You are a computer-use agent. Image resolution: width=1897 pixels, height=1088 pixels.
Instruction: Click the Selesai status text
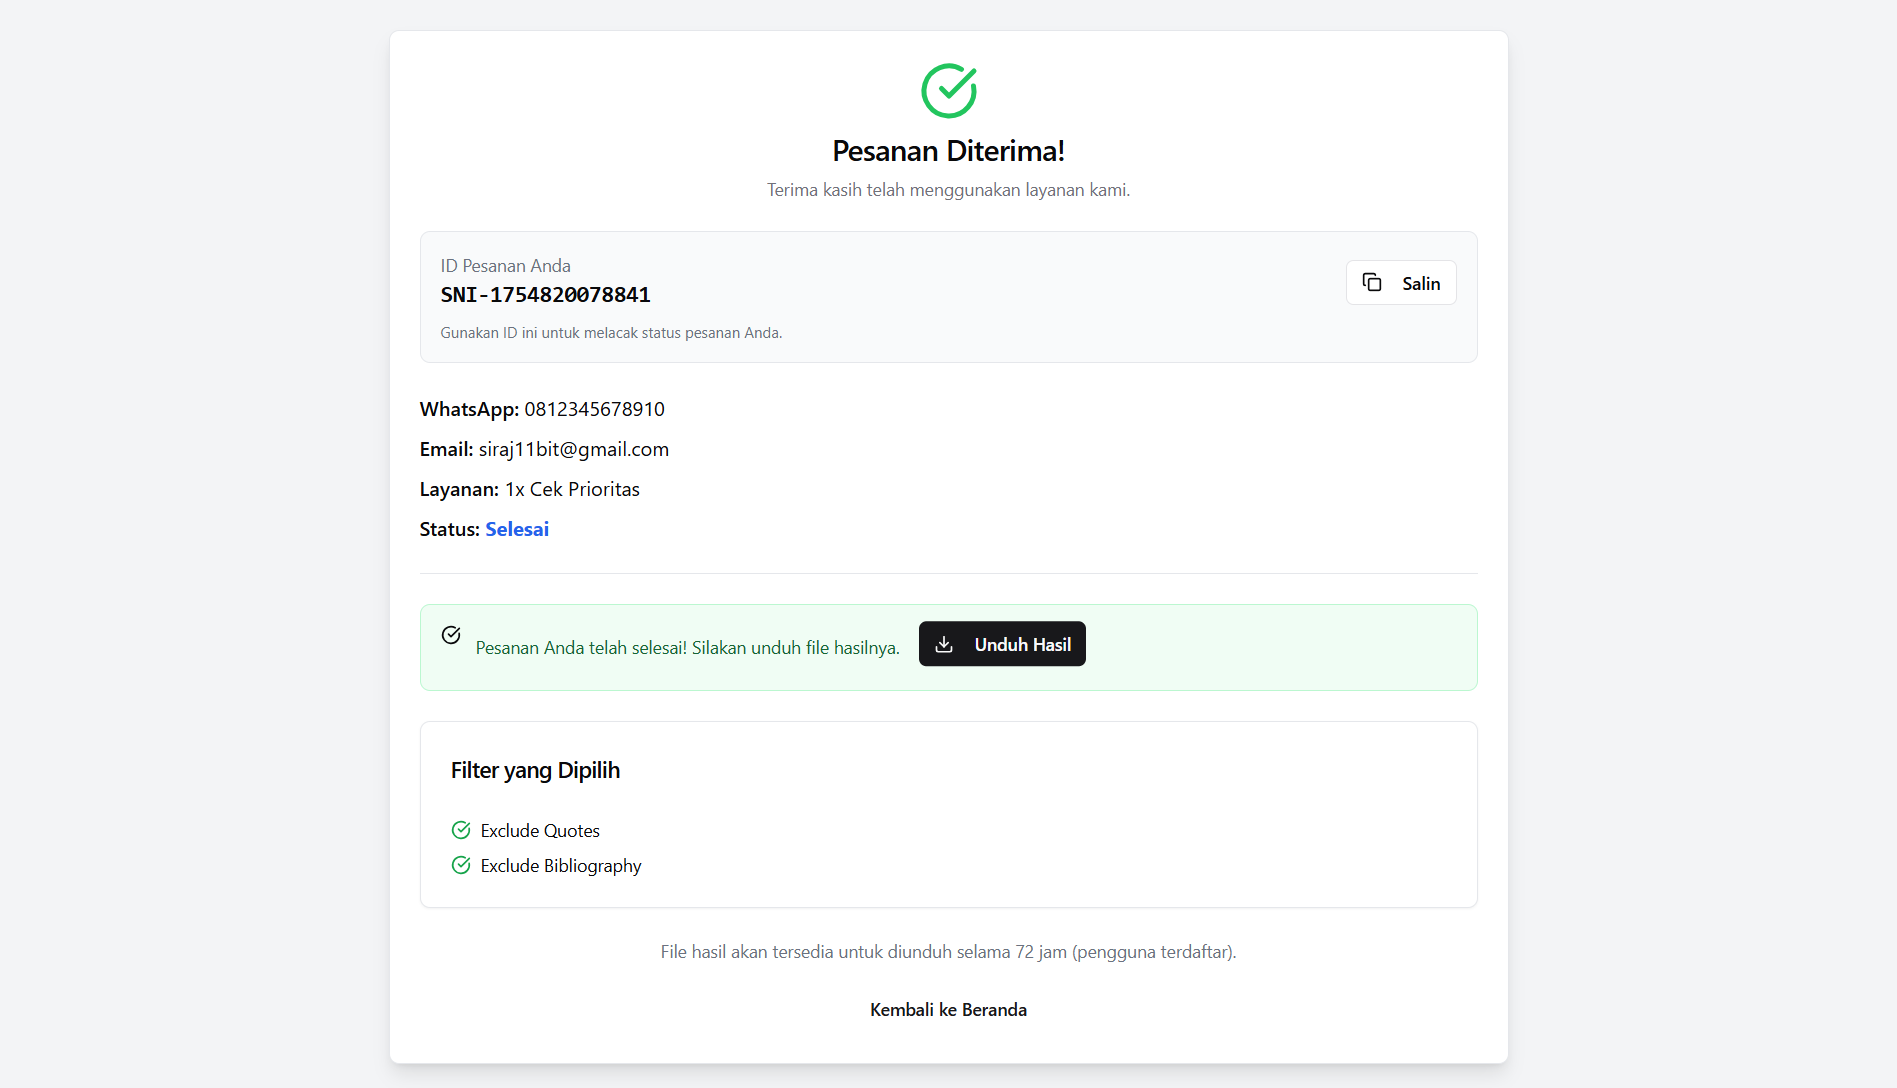pyautogui.click(x=517, y=529)
